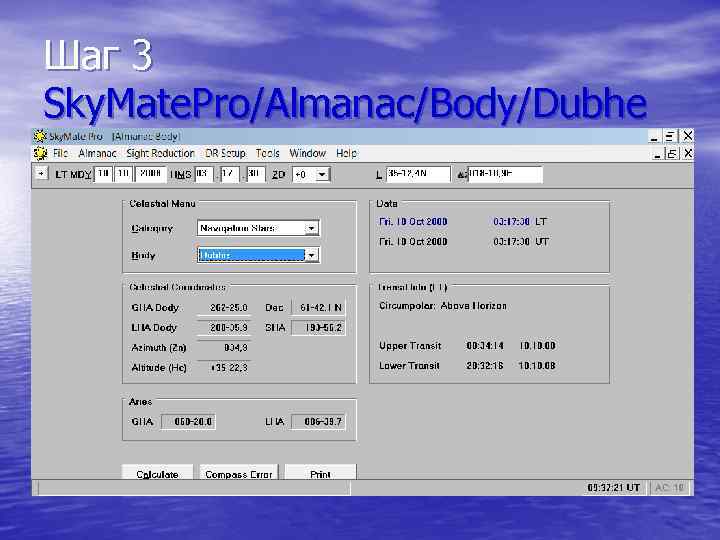Click the seconds field showing 30
The width and height of the screenshot is (720, 540).
tap(255, 174)
